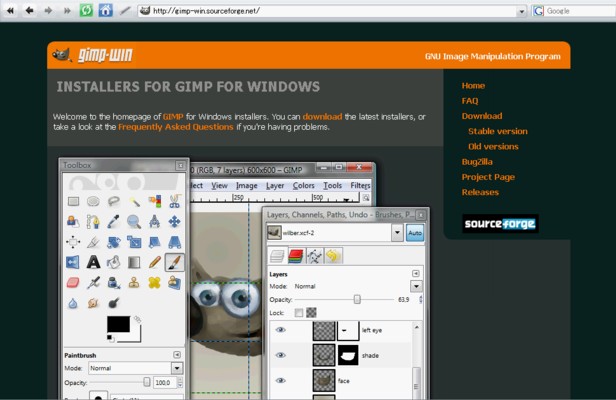
Task: Select the Clone stamp tool
Action: (x=134, y=283)
